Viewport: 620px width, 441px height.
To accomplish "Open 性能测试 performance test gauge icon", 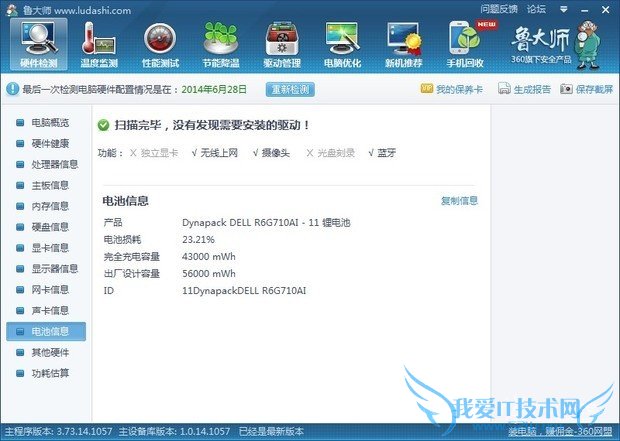I will [x=160, y=44].
